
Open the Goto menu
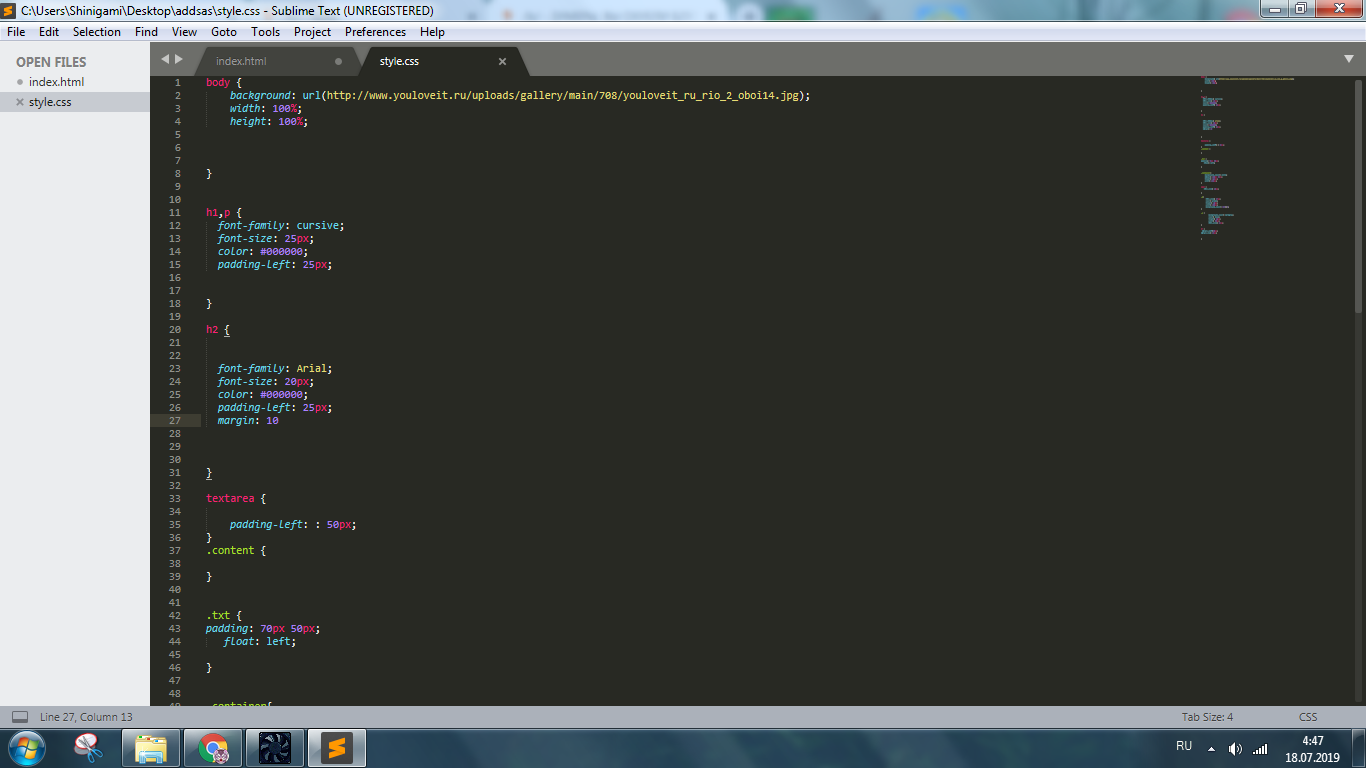tap(224, 32)
